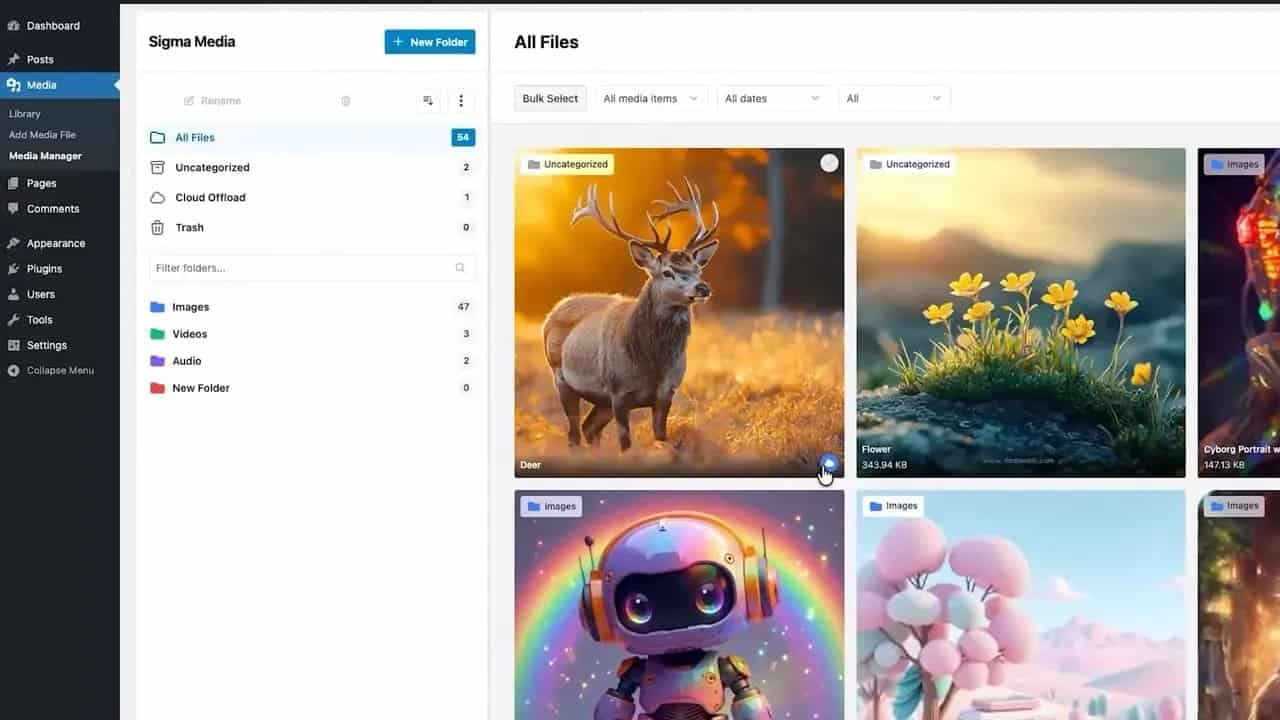Open Settings from the admin sidebar
The image size is (1280, 720).
pos(46,345)
